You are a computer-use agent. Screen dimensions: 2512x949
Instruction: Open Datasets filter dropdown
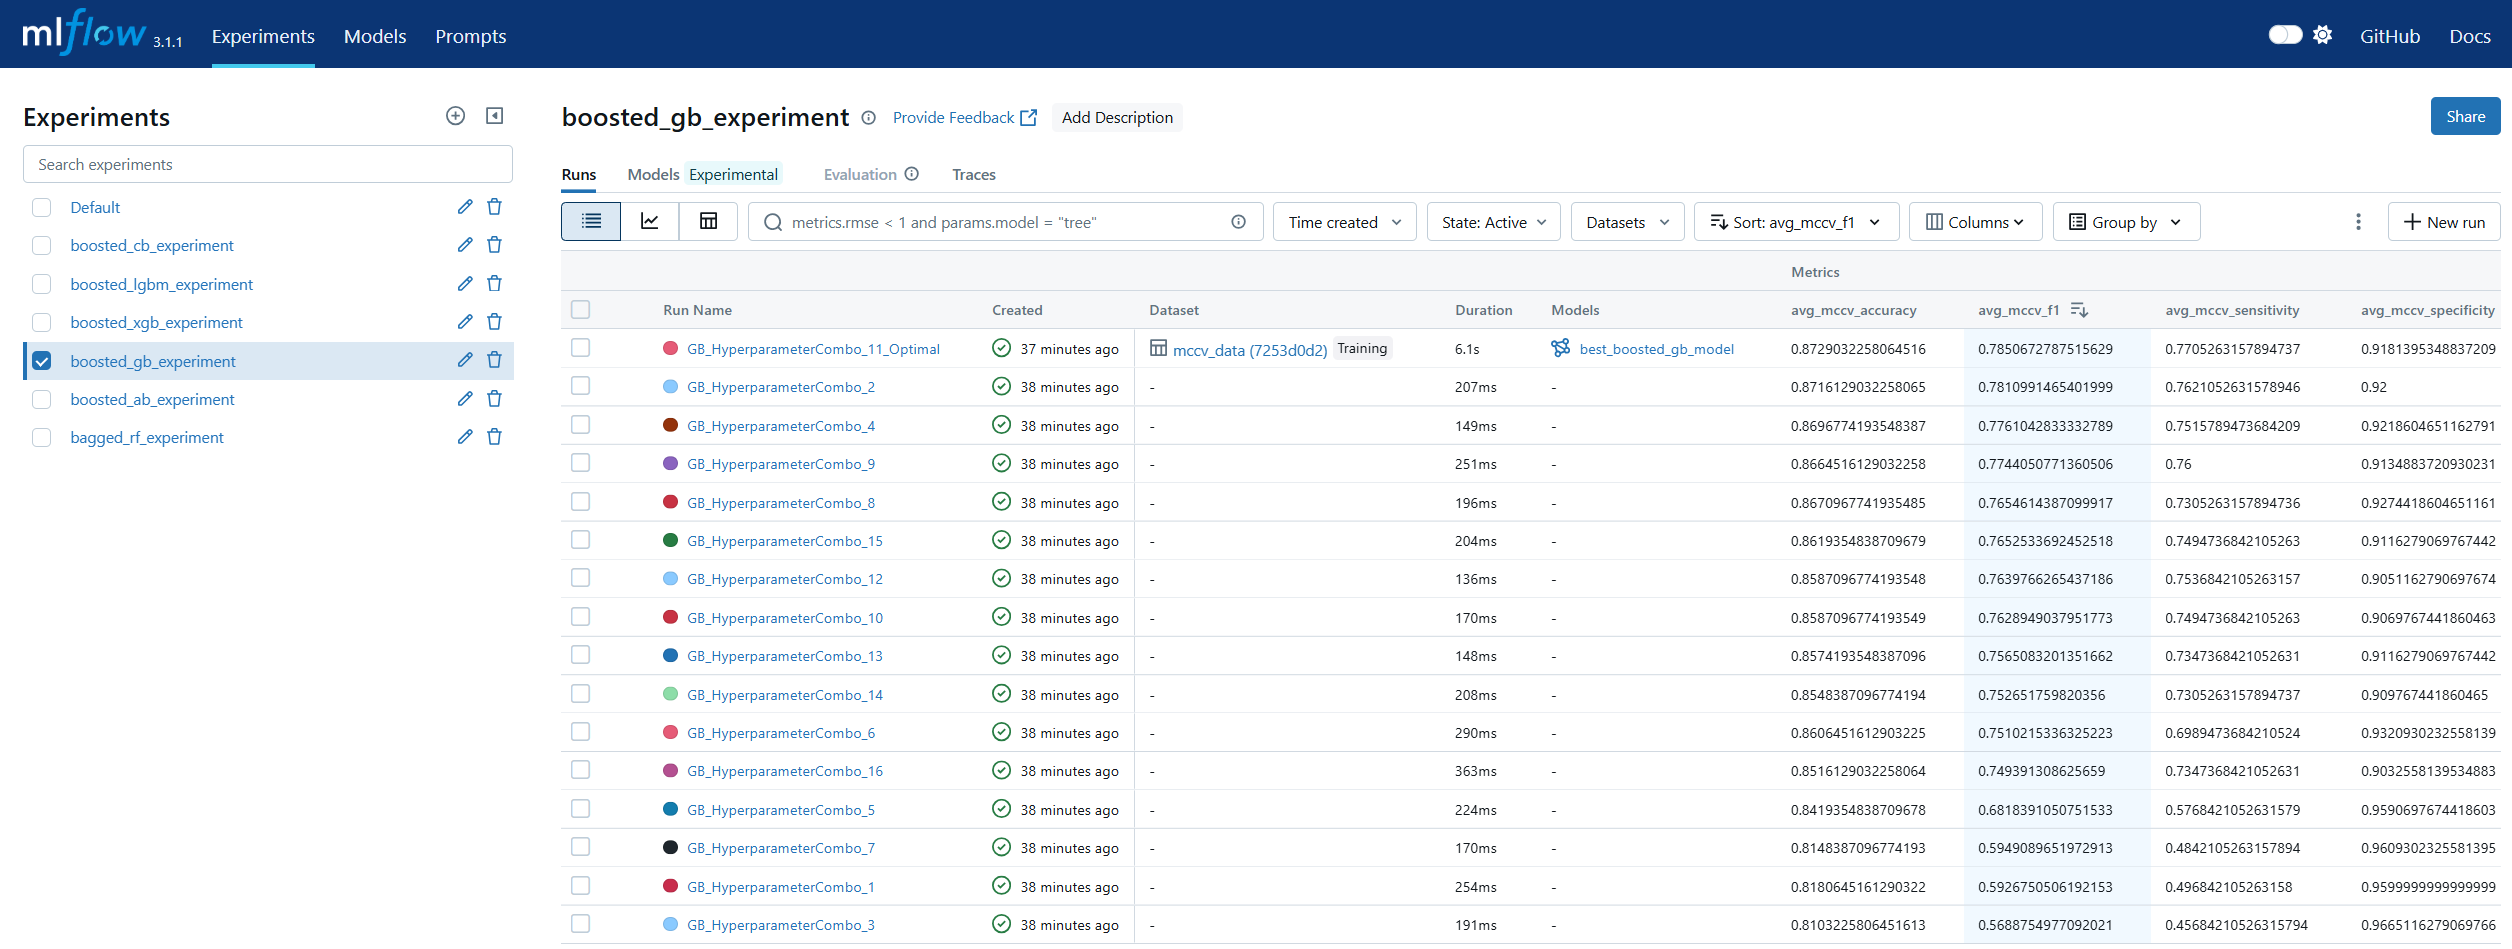tap(1627, 222)
